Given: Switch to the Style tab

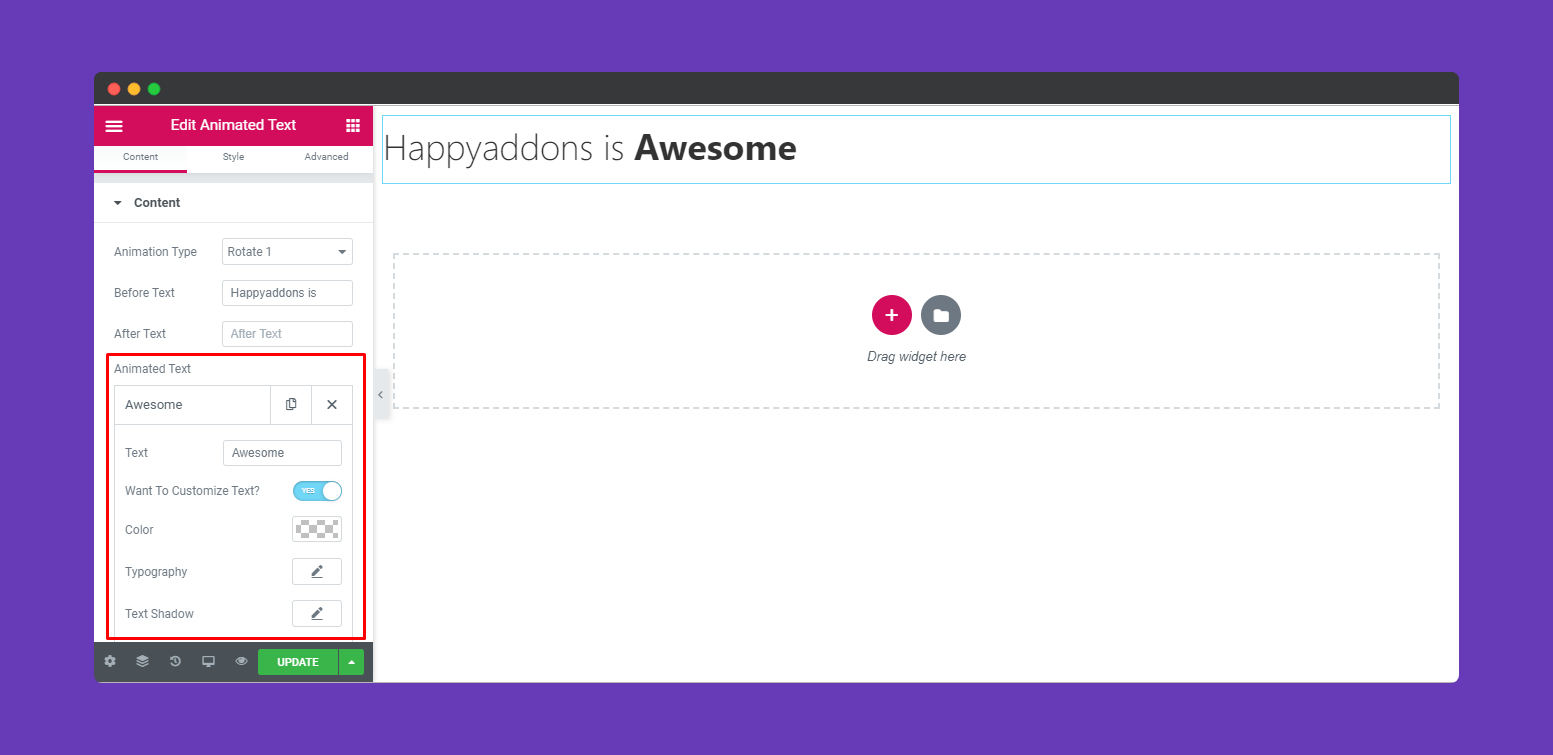Looking at the screenshot, I should [x=233, y=157].
